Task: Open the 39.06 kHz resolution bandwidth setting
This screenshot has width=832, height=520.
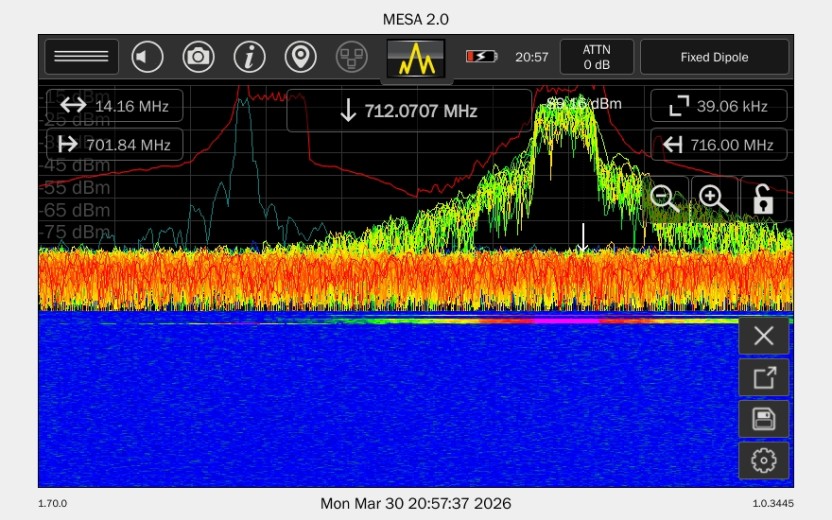Action: tap(718, 106)
